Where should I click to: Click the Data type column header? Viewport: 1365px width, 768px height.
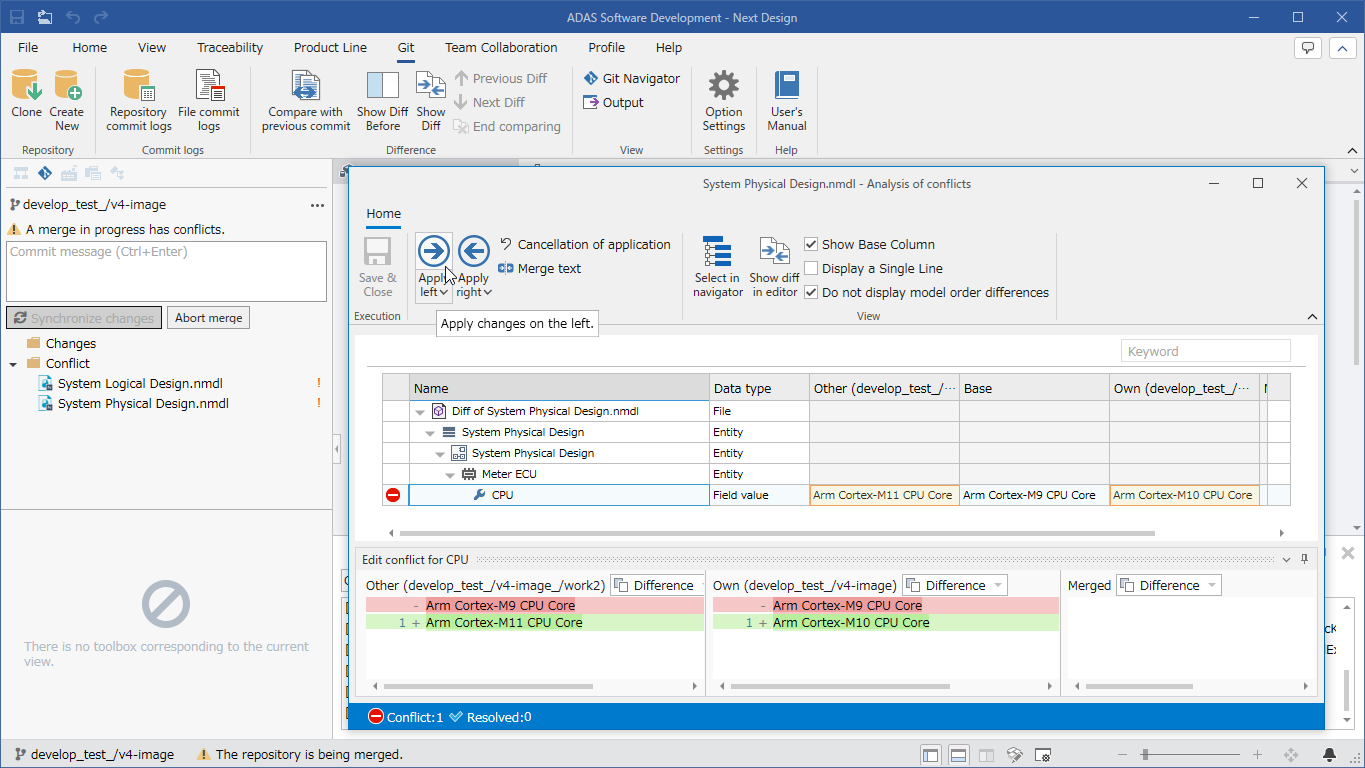click(759, 388)
